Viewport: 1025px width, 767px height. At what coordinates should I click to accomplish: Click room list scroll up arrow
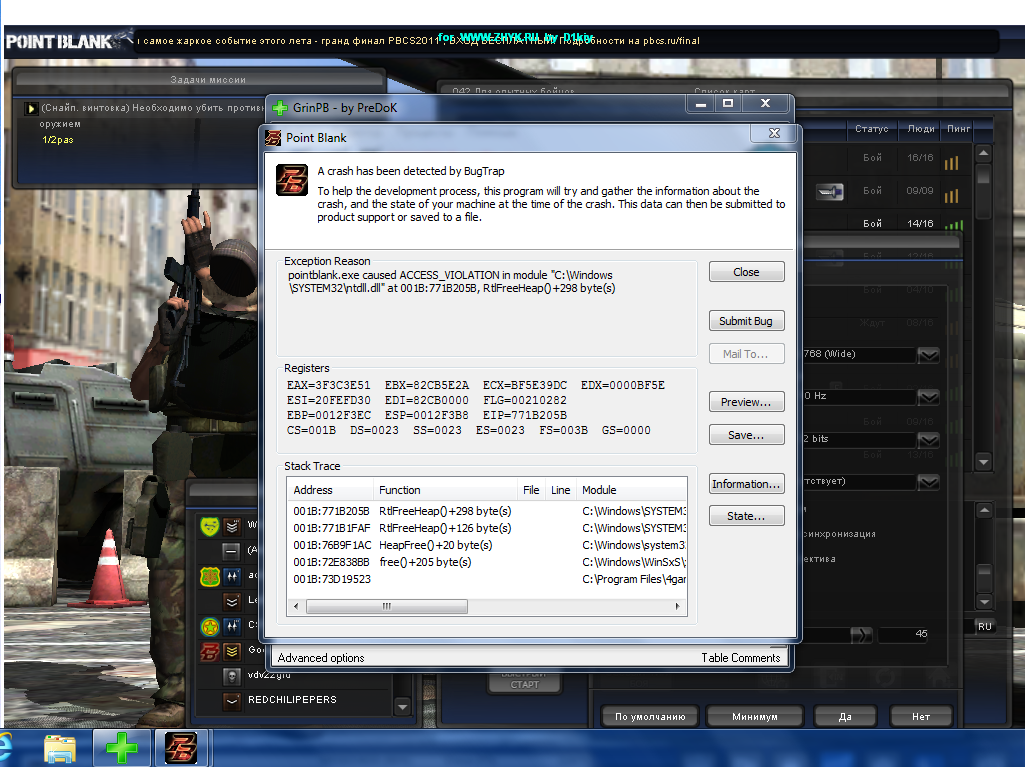coord(984,154)
